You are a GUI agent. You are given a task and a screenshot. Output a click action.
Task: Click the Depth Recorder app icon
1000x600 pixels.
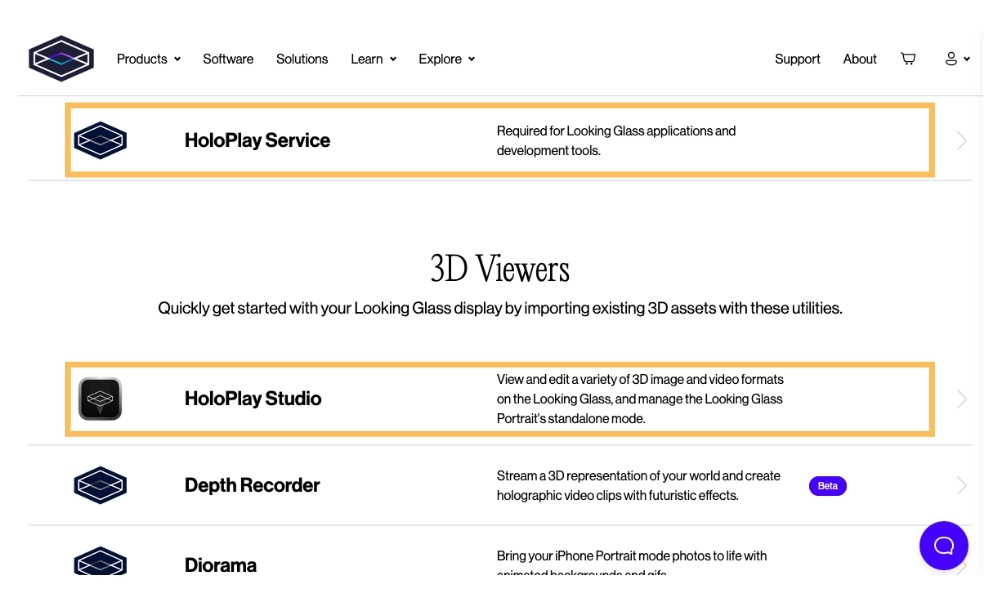pyautogui.click(x=100, y=485)
